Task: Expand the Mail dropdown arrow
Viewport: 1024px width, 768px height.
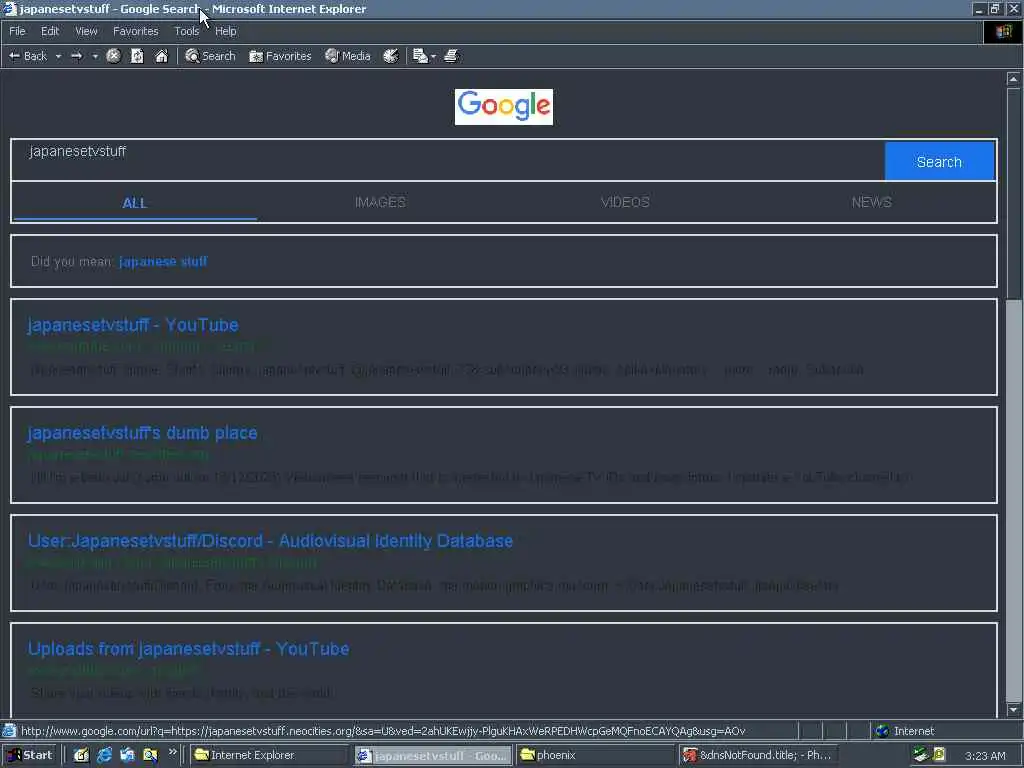Action: pos(433,56)
